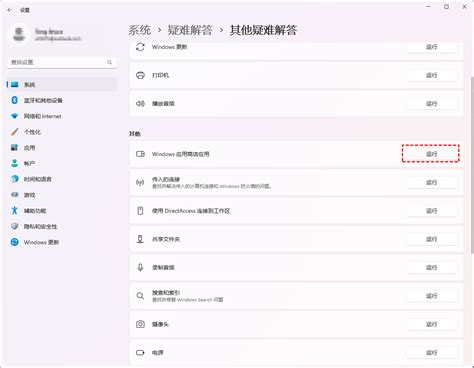Click the Accounts (帐户) person icon in the sidebar
The height and width of the screenshot is (368, 474).
tap(14, 163)
